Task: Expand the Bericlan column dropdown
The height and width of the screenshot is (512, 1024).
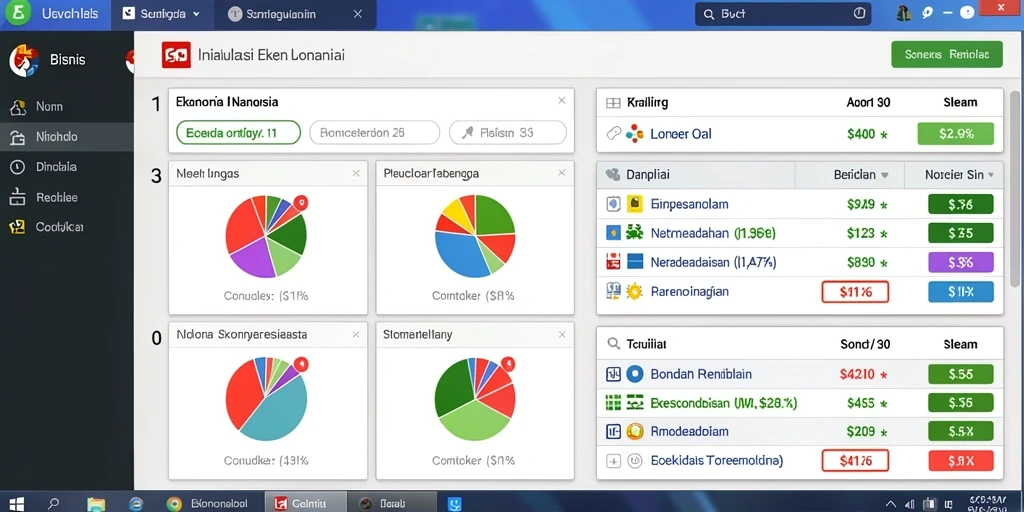Action: [x=885, y=175]
